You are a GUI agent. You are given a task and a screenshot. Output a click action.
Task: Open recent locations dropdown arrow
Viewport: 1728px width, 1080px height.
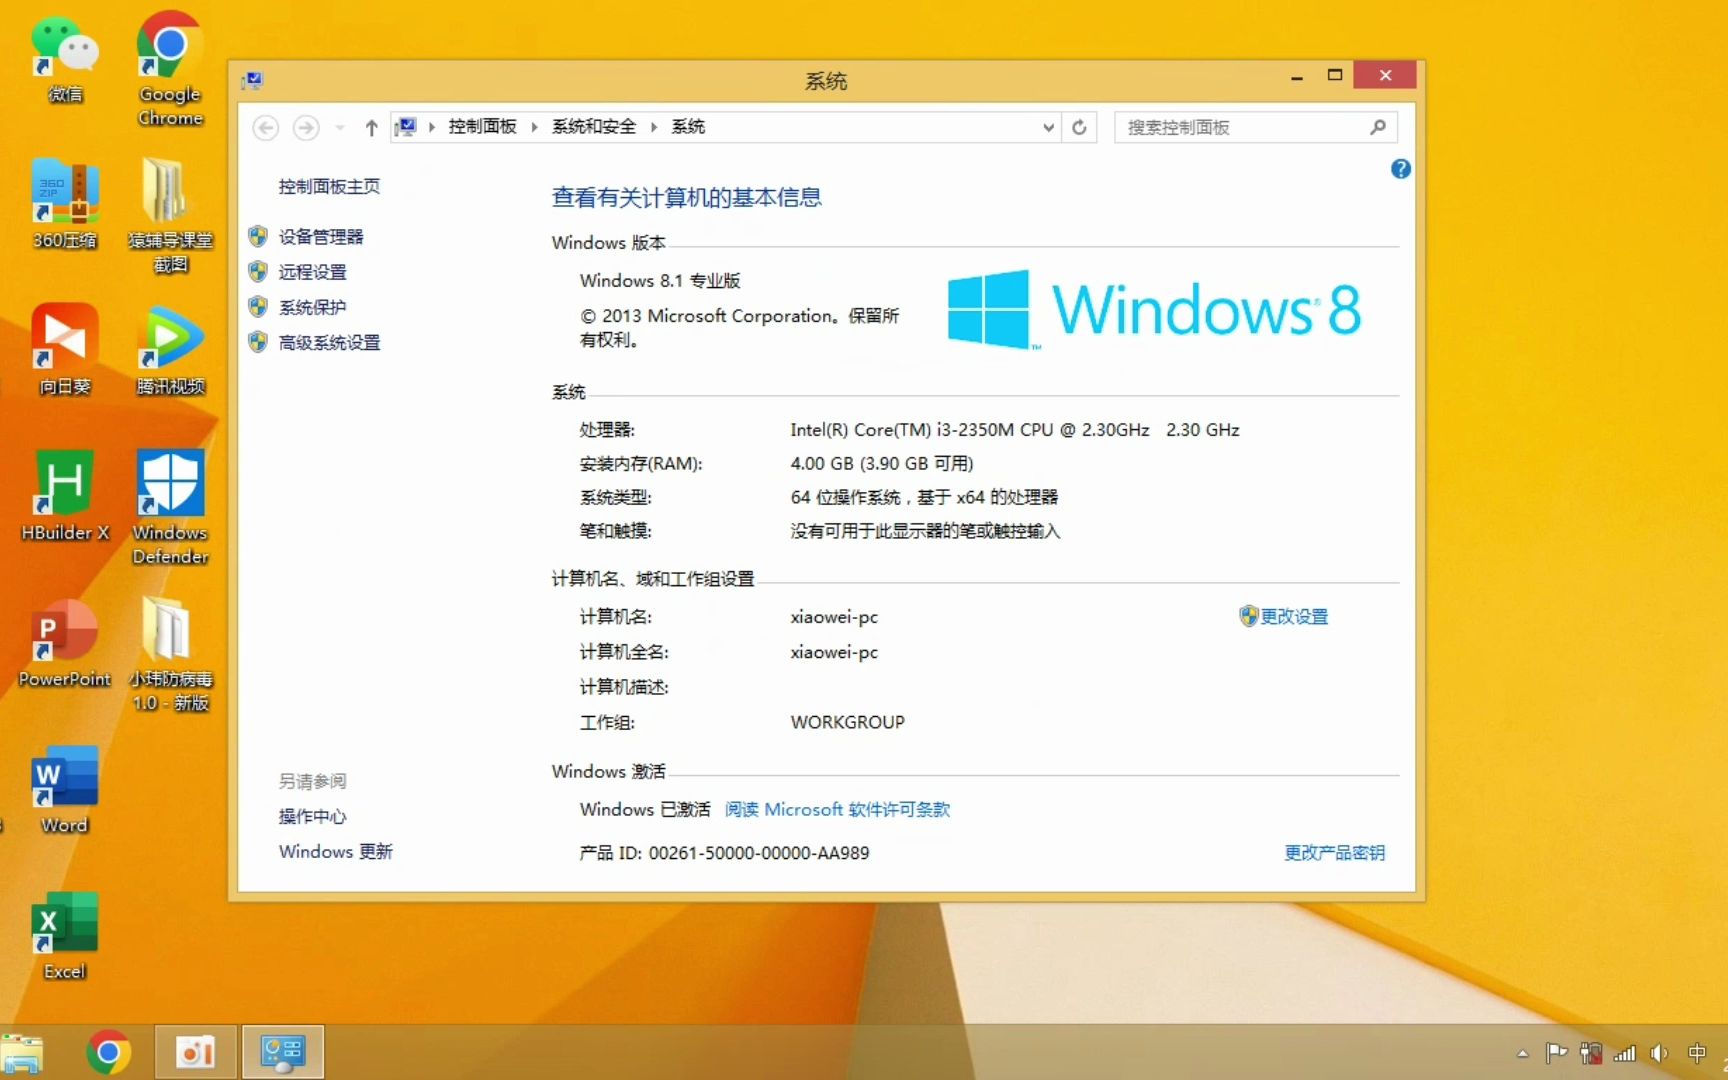pos(340,127)
